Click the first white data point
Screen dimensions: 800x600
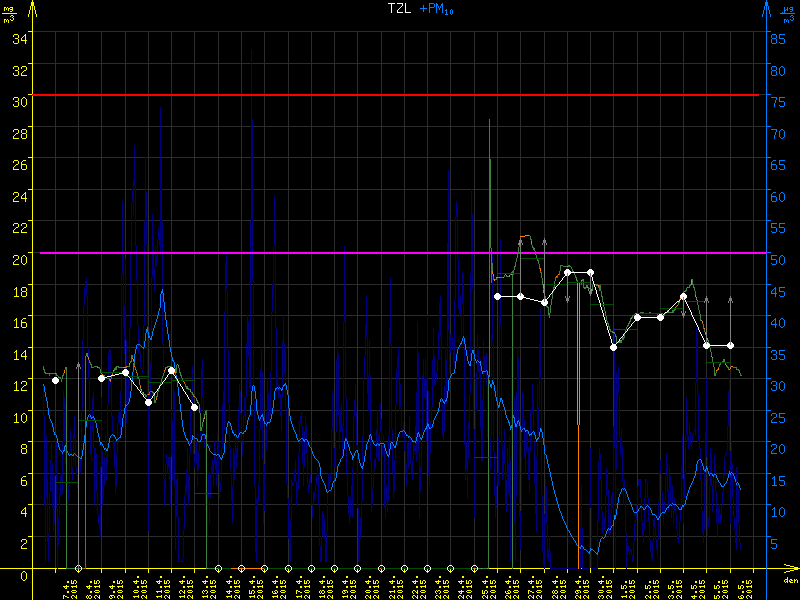tap(55, 380)
